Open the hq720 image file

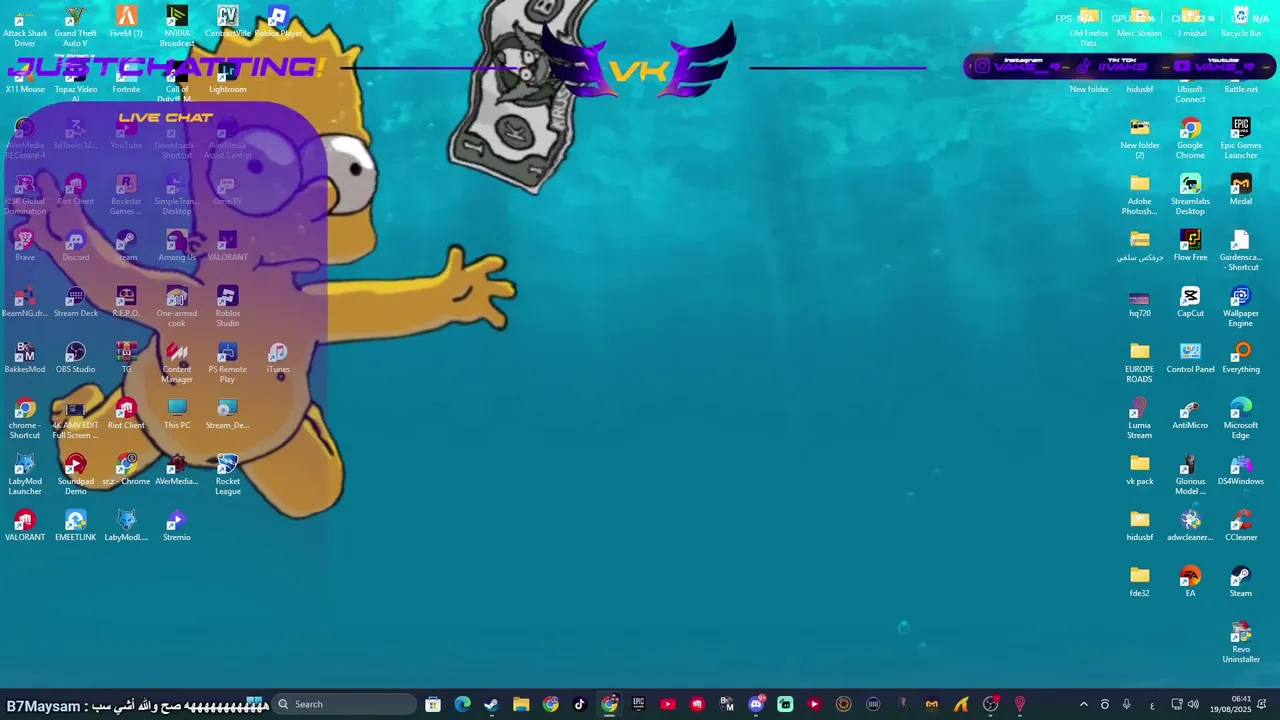1139,303
